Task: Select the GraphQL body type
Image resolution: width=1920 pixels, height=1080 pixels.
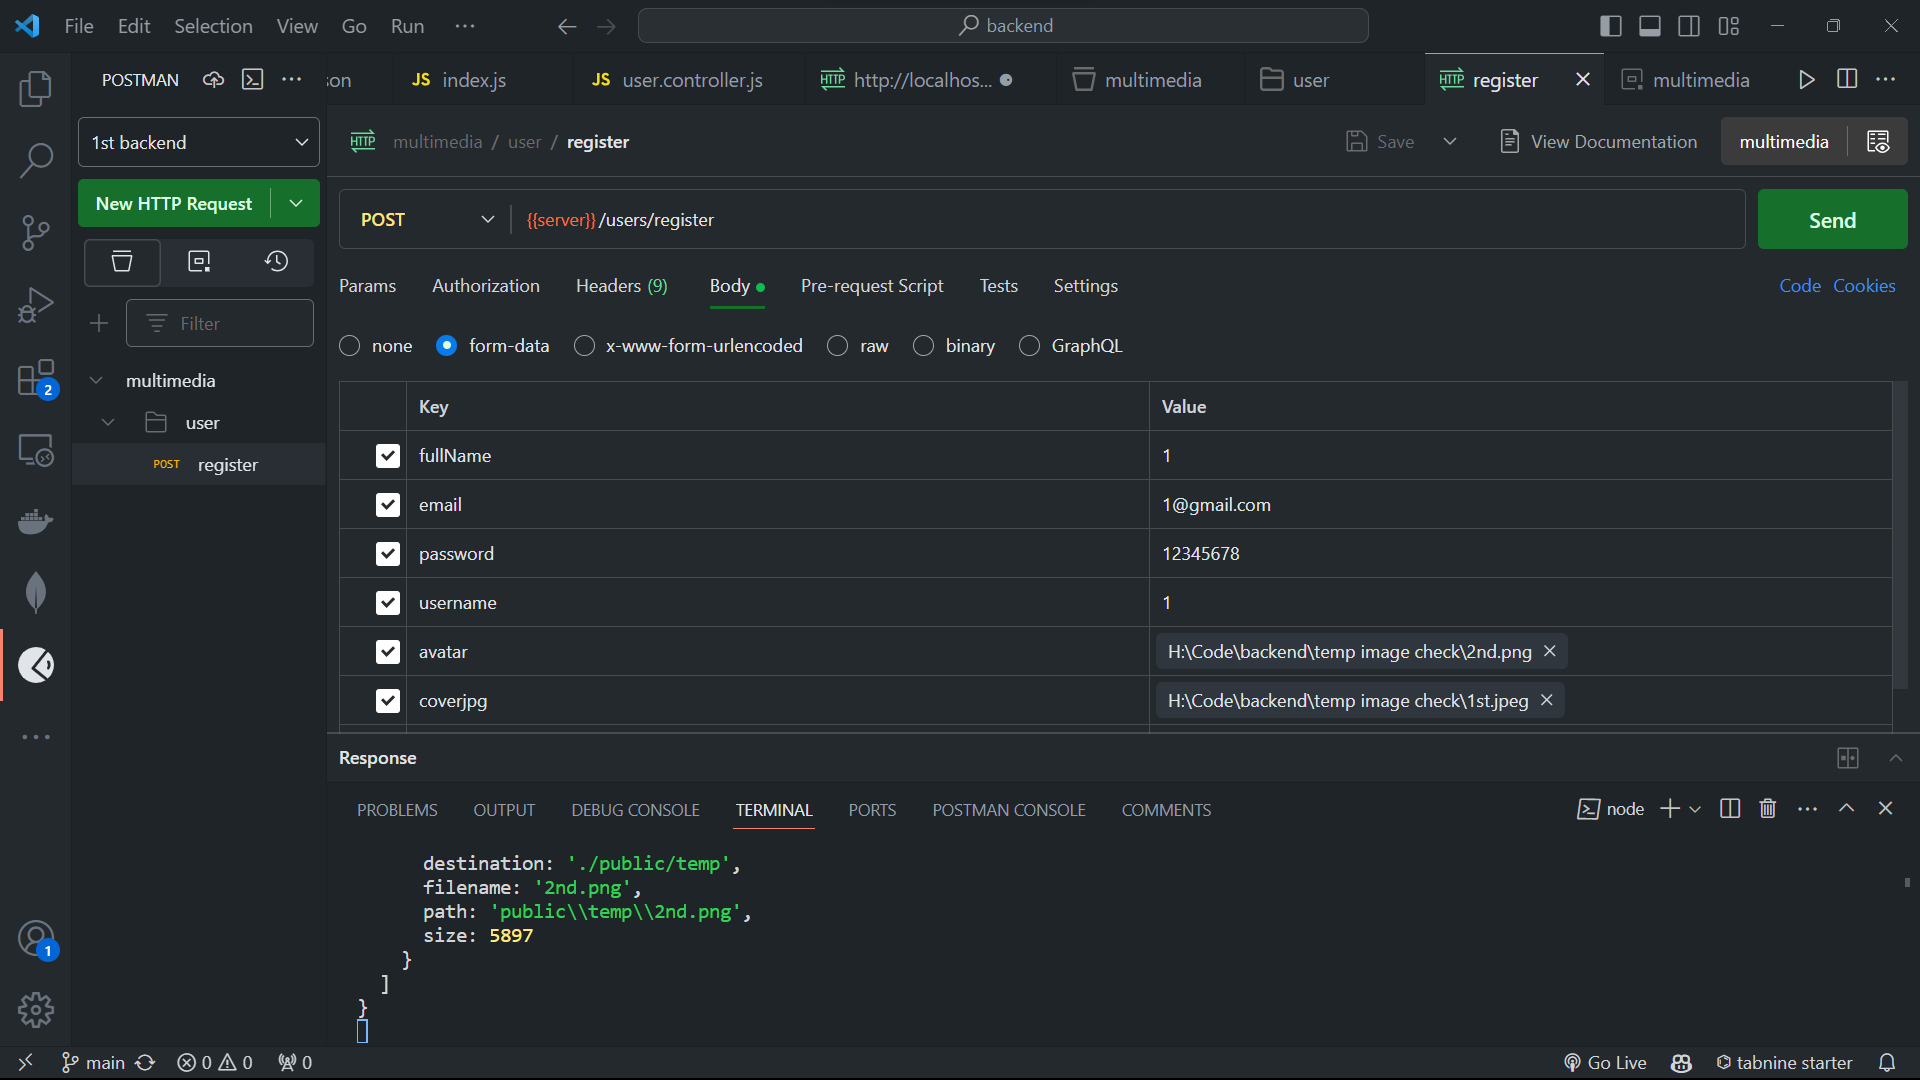Action: [1029, 346]
